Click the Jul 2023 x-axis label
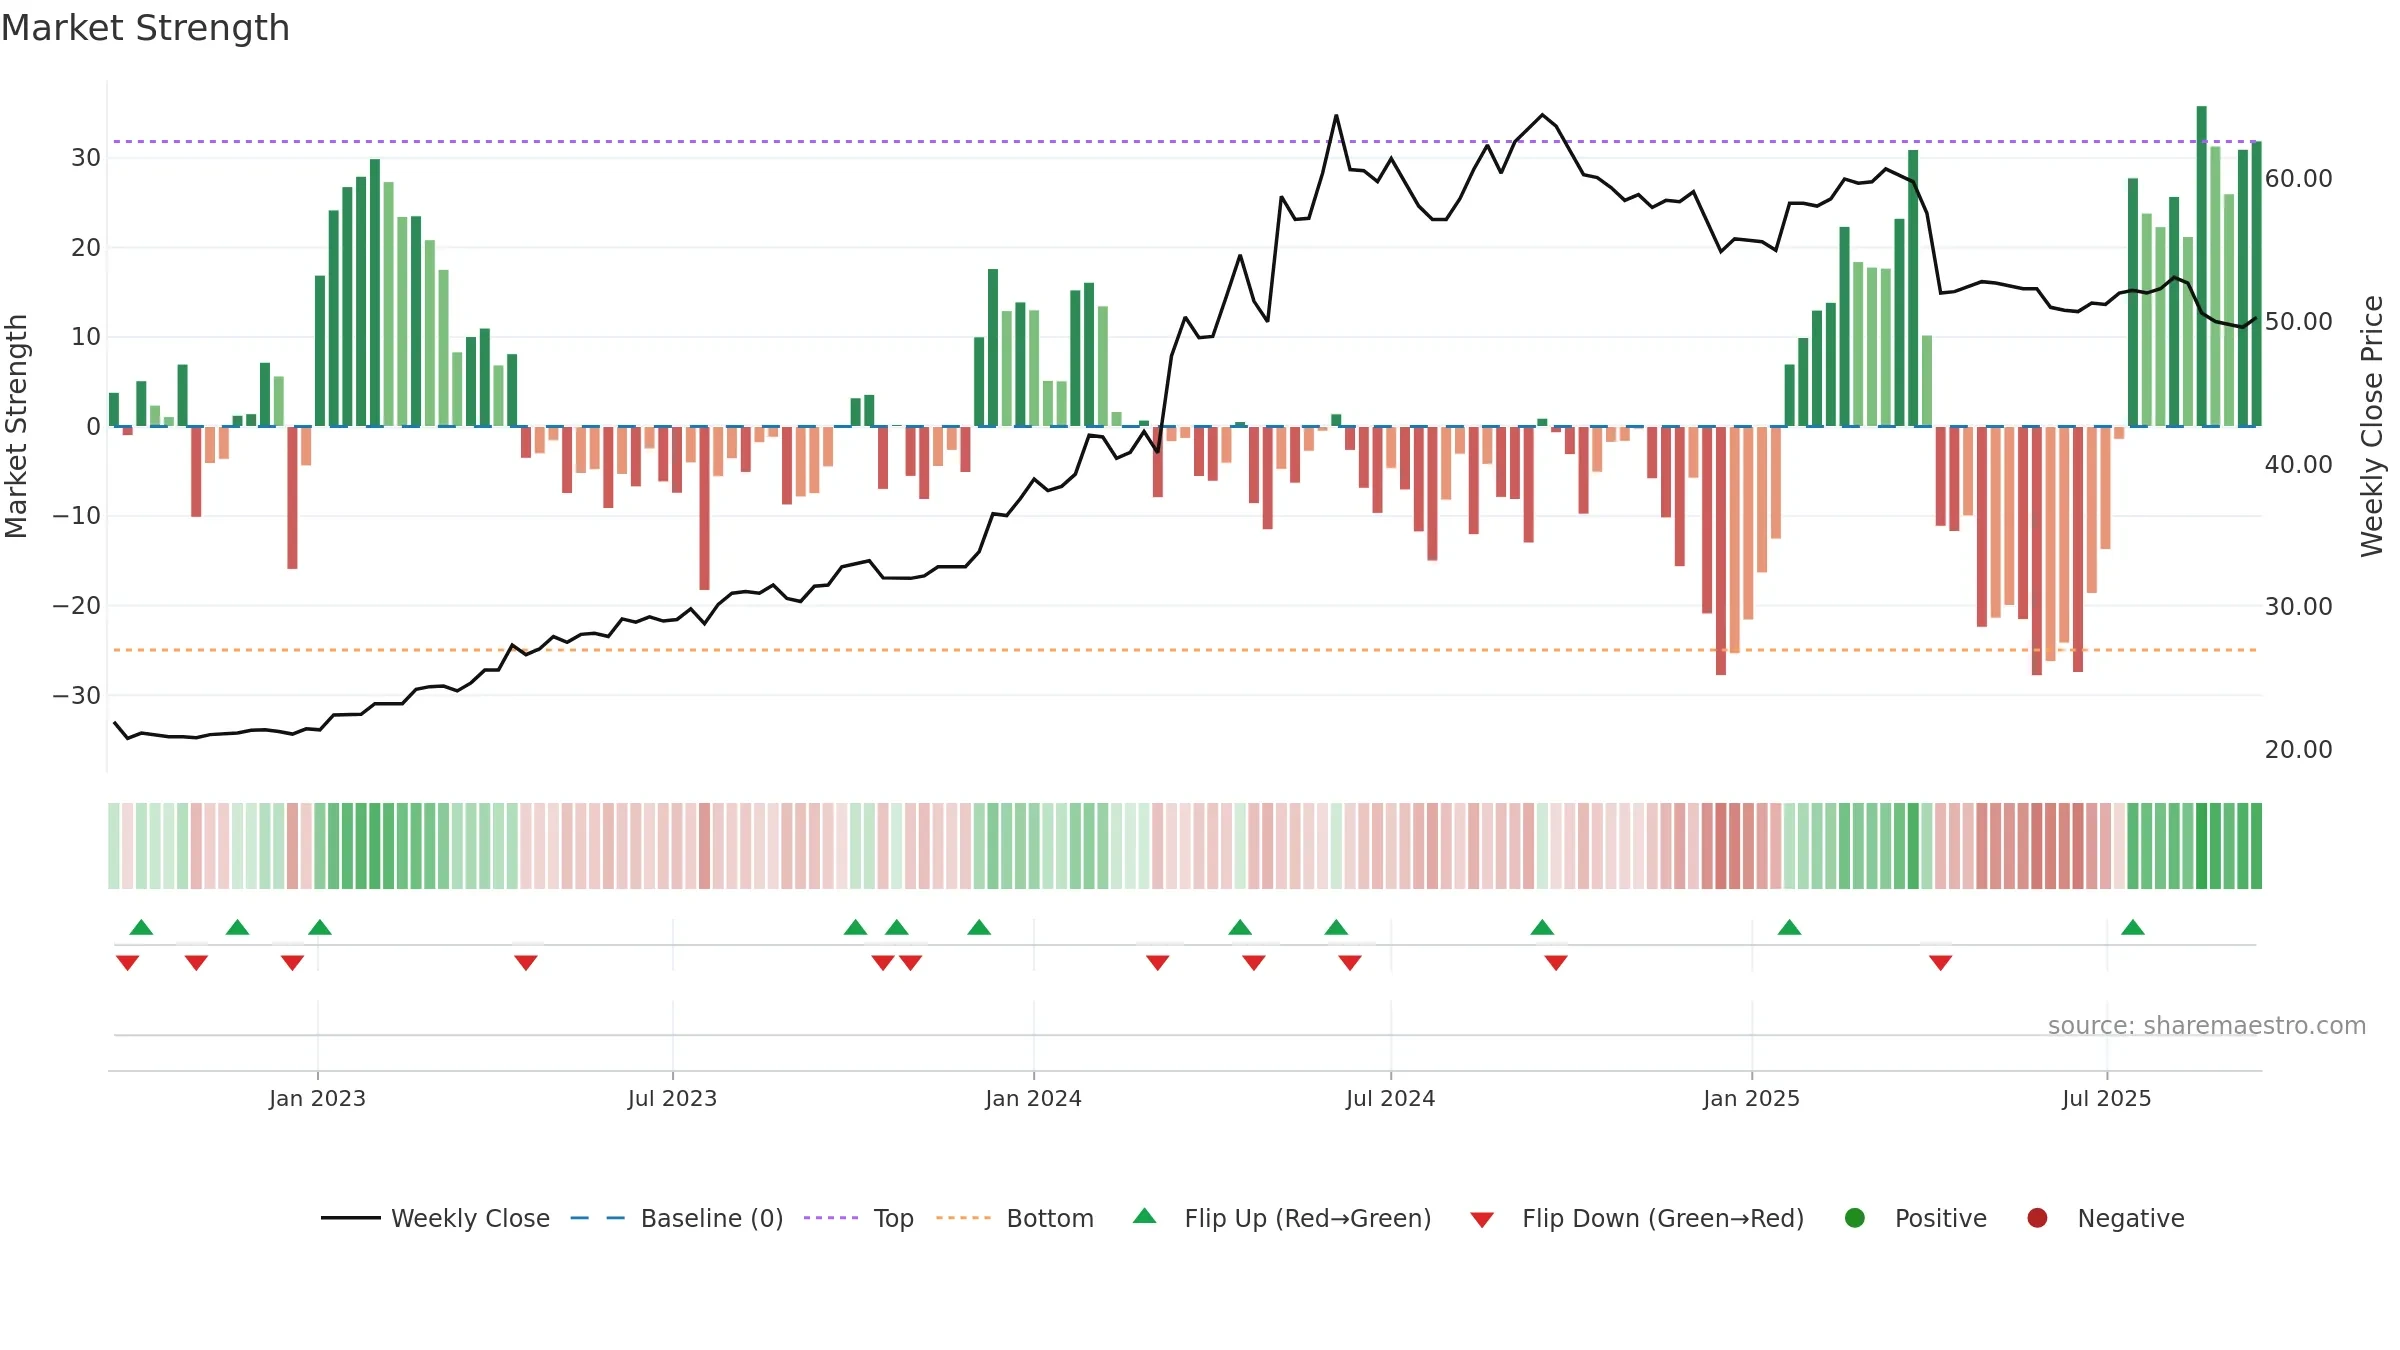 coord(672,1098)
